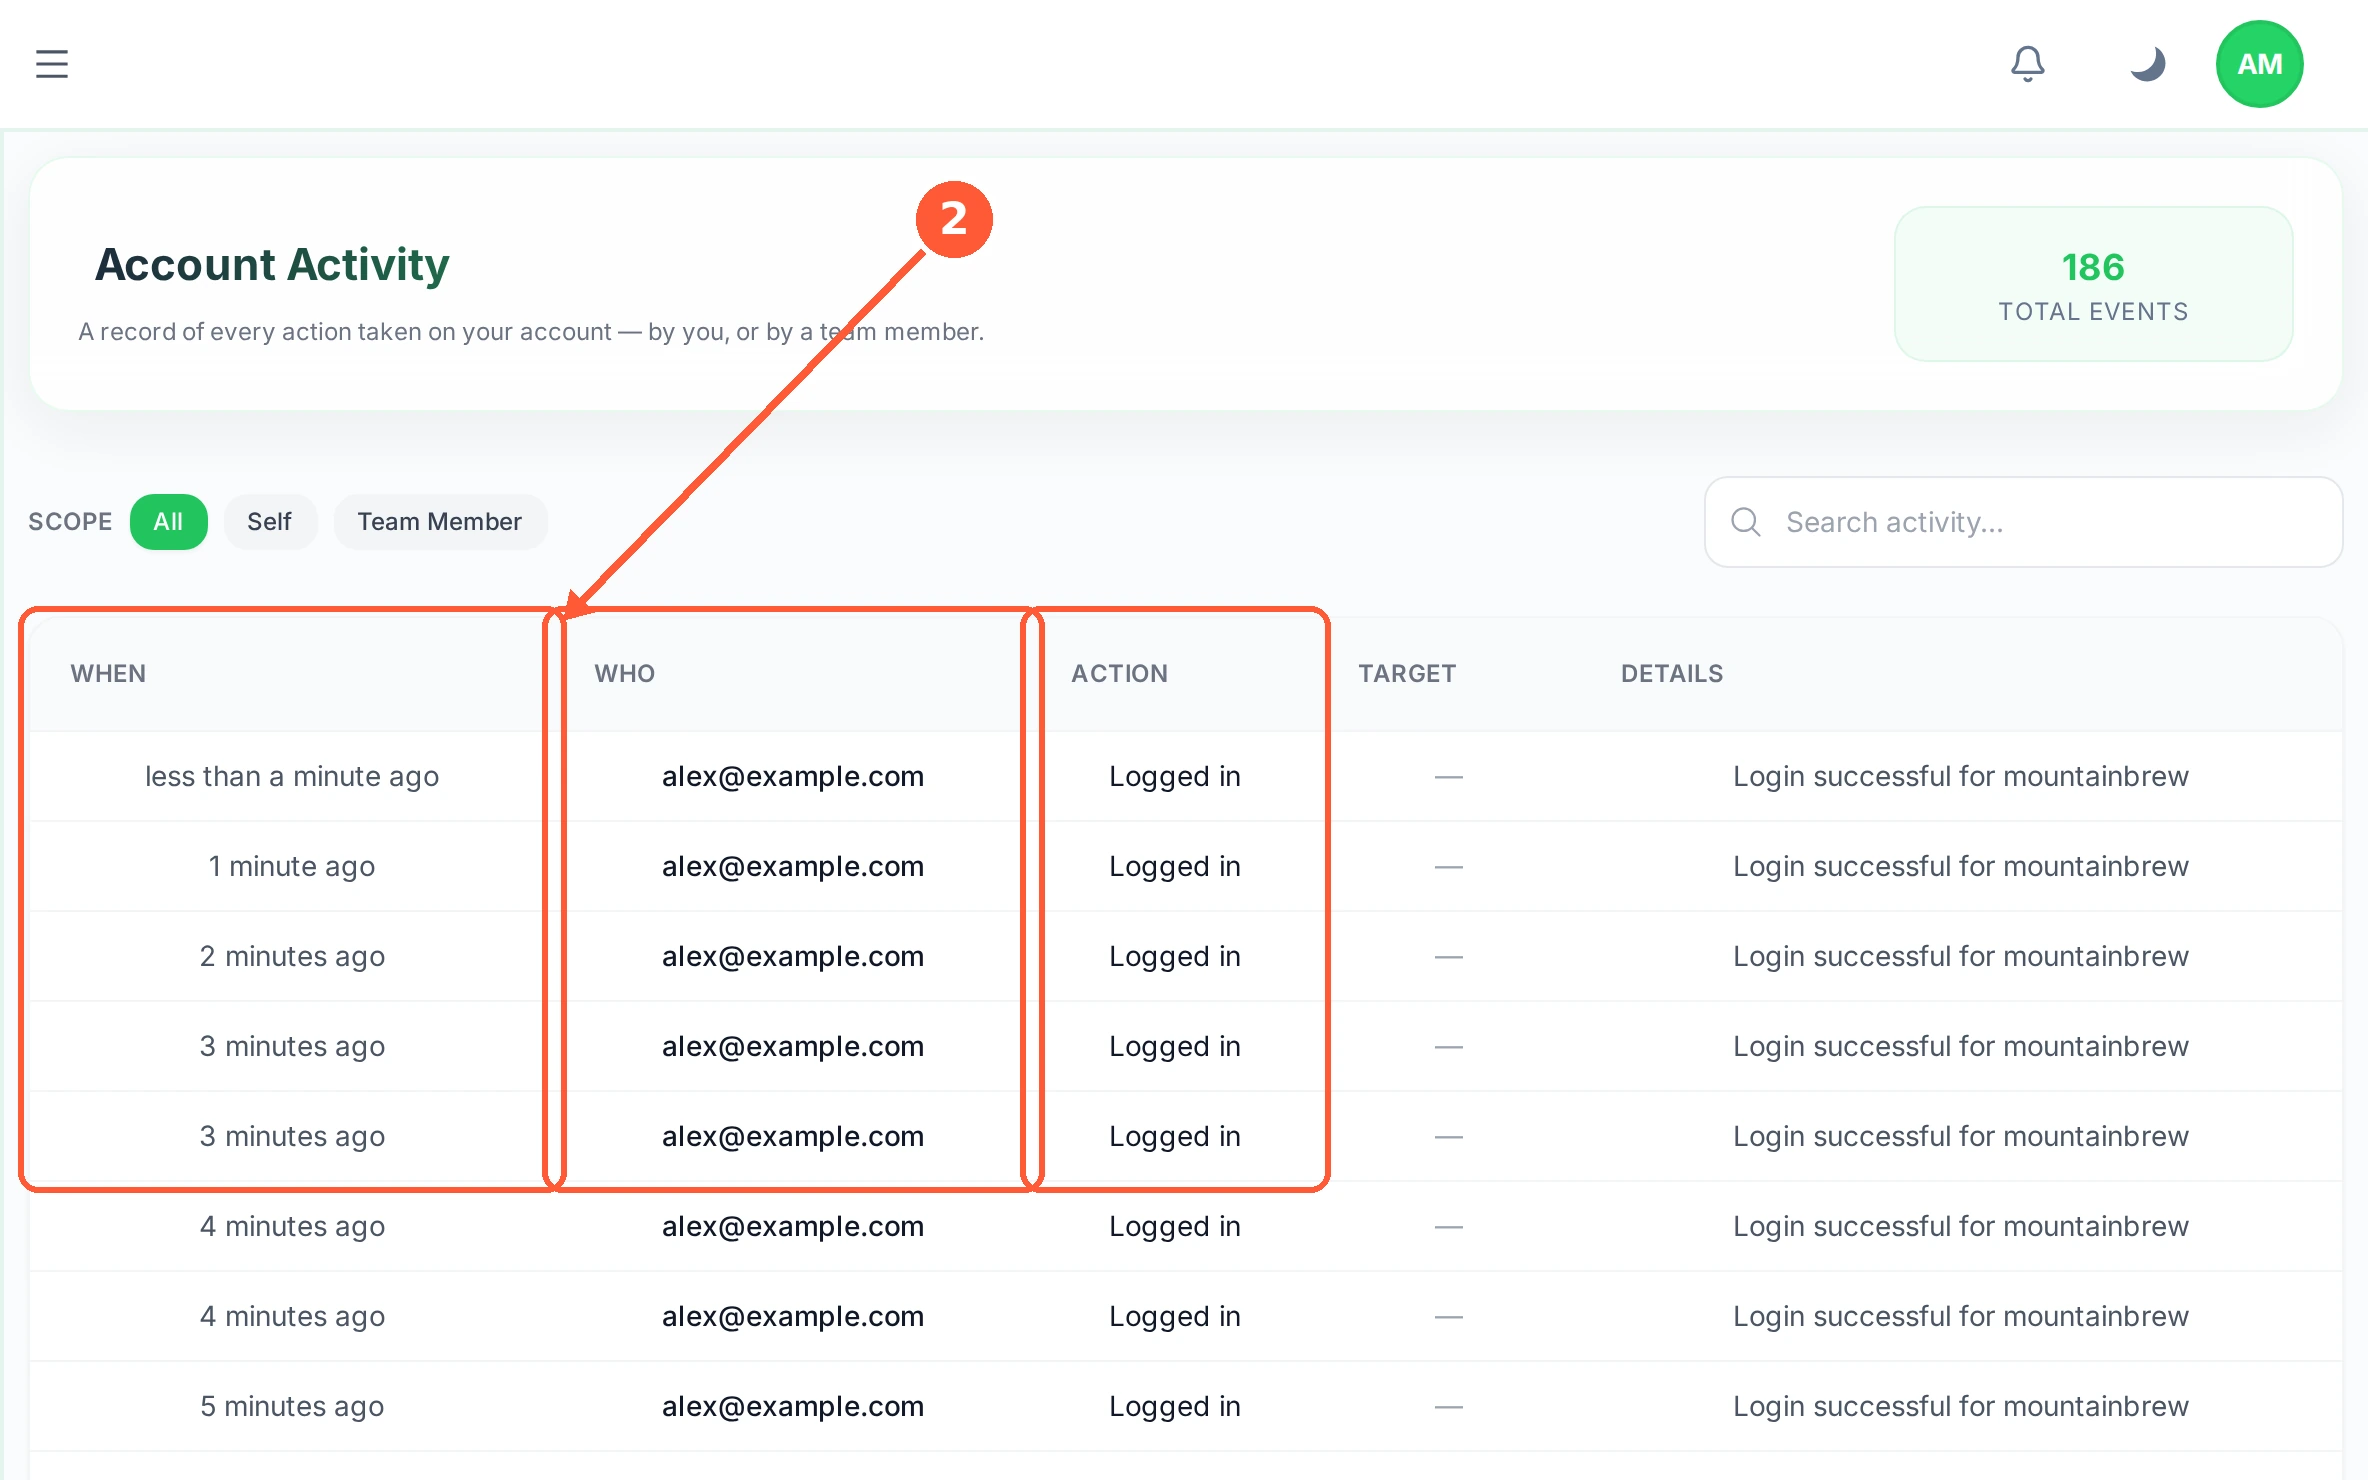Open details of the '5 minutes ago' login

tap(1961, 1406)
